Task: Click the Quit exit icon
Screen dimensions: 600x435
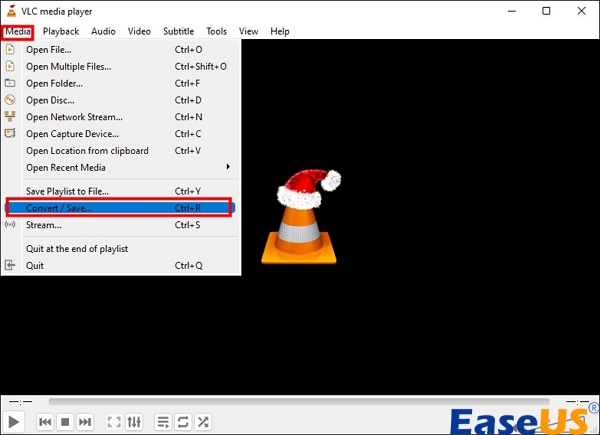Action: [x=10, y=265]
